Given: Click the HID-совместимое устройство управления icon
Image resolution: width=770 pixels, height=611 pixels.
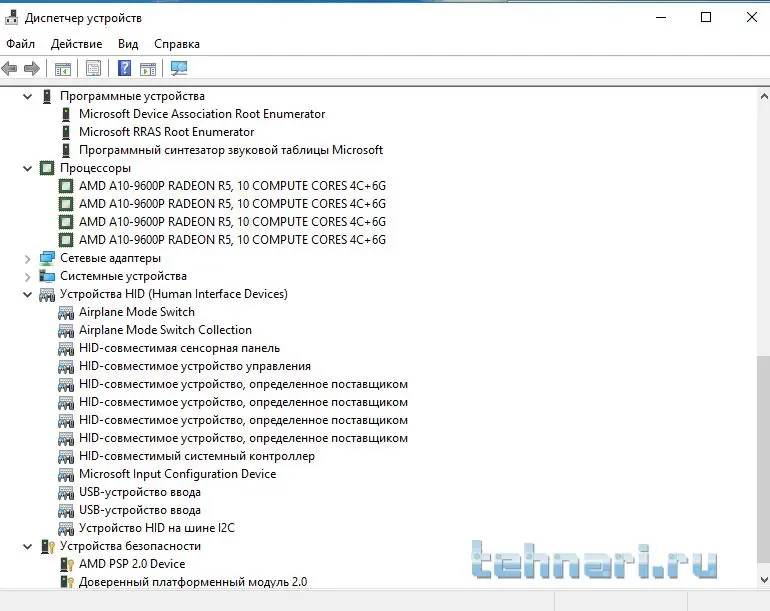Looking at the screenshot, I should click(x=66, y=366).
